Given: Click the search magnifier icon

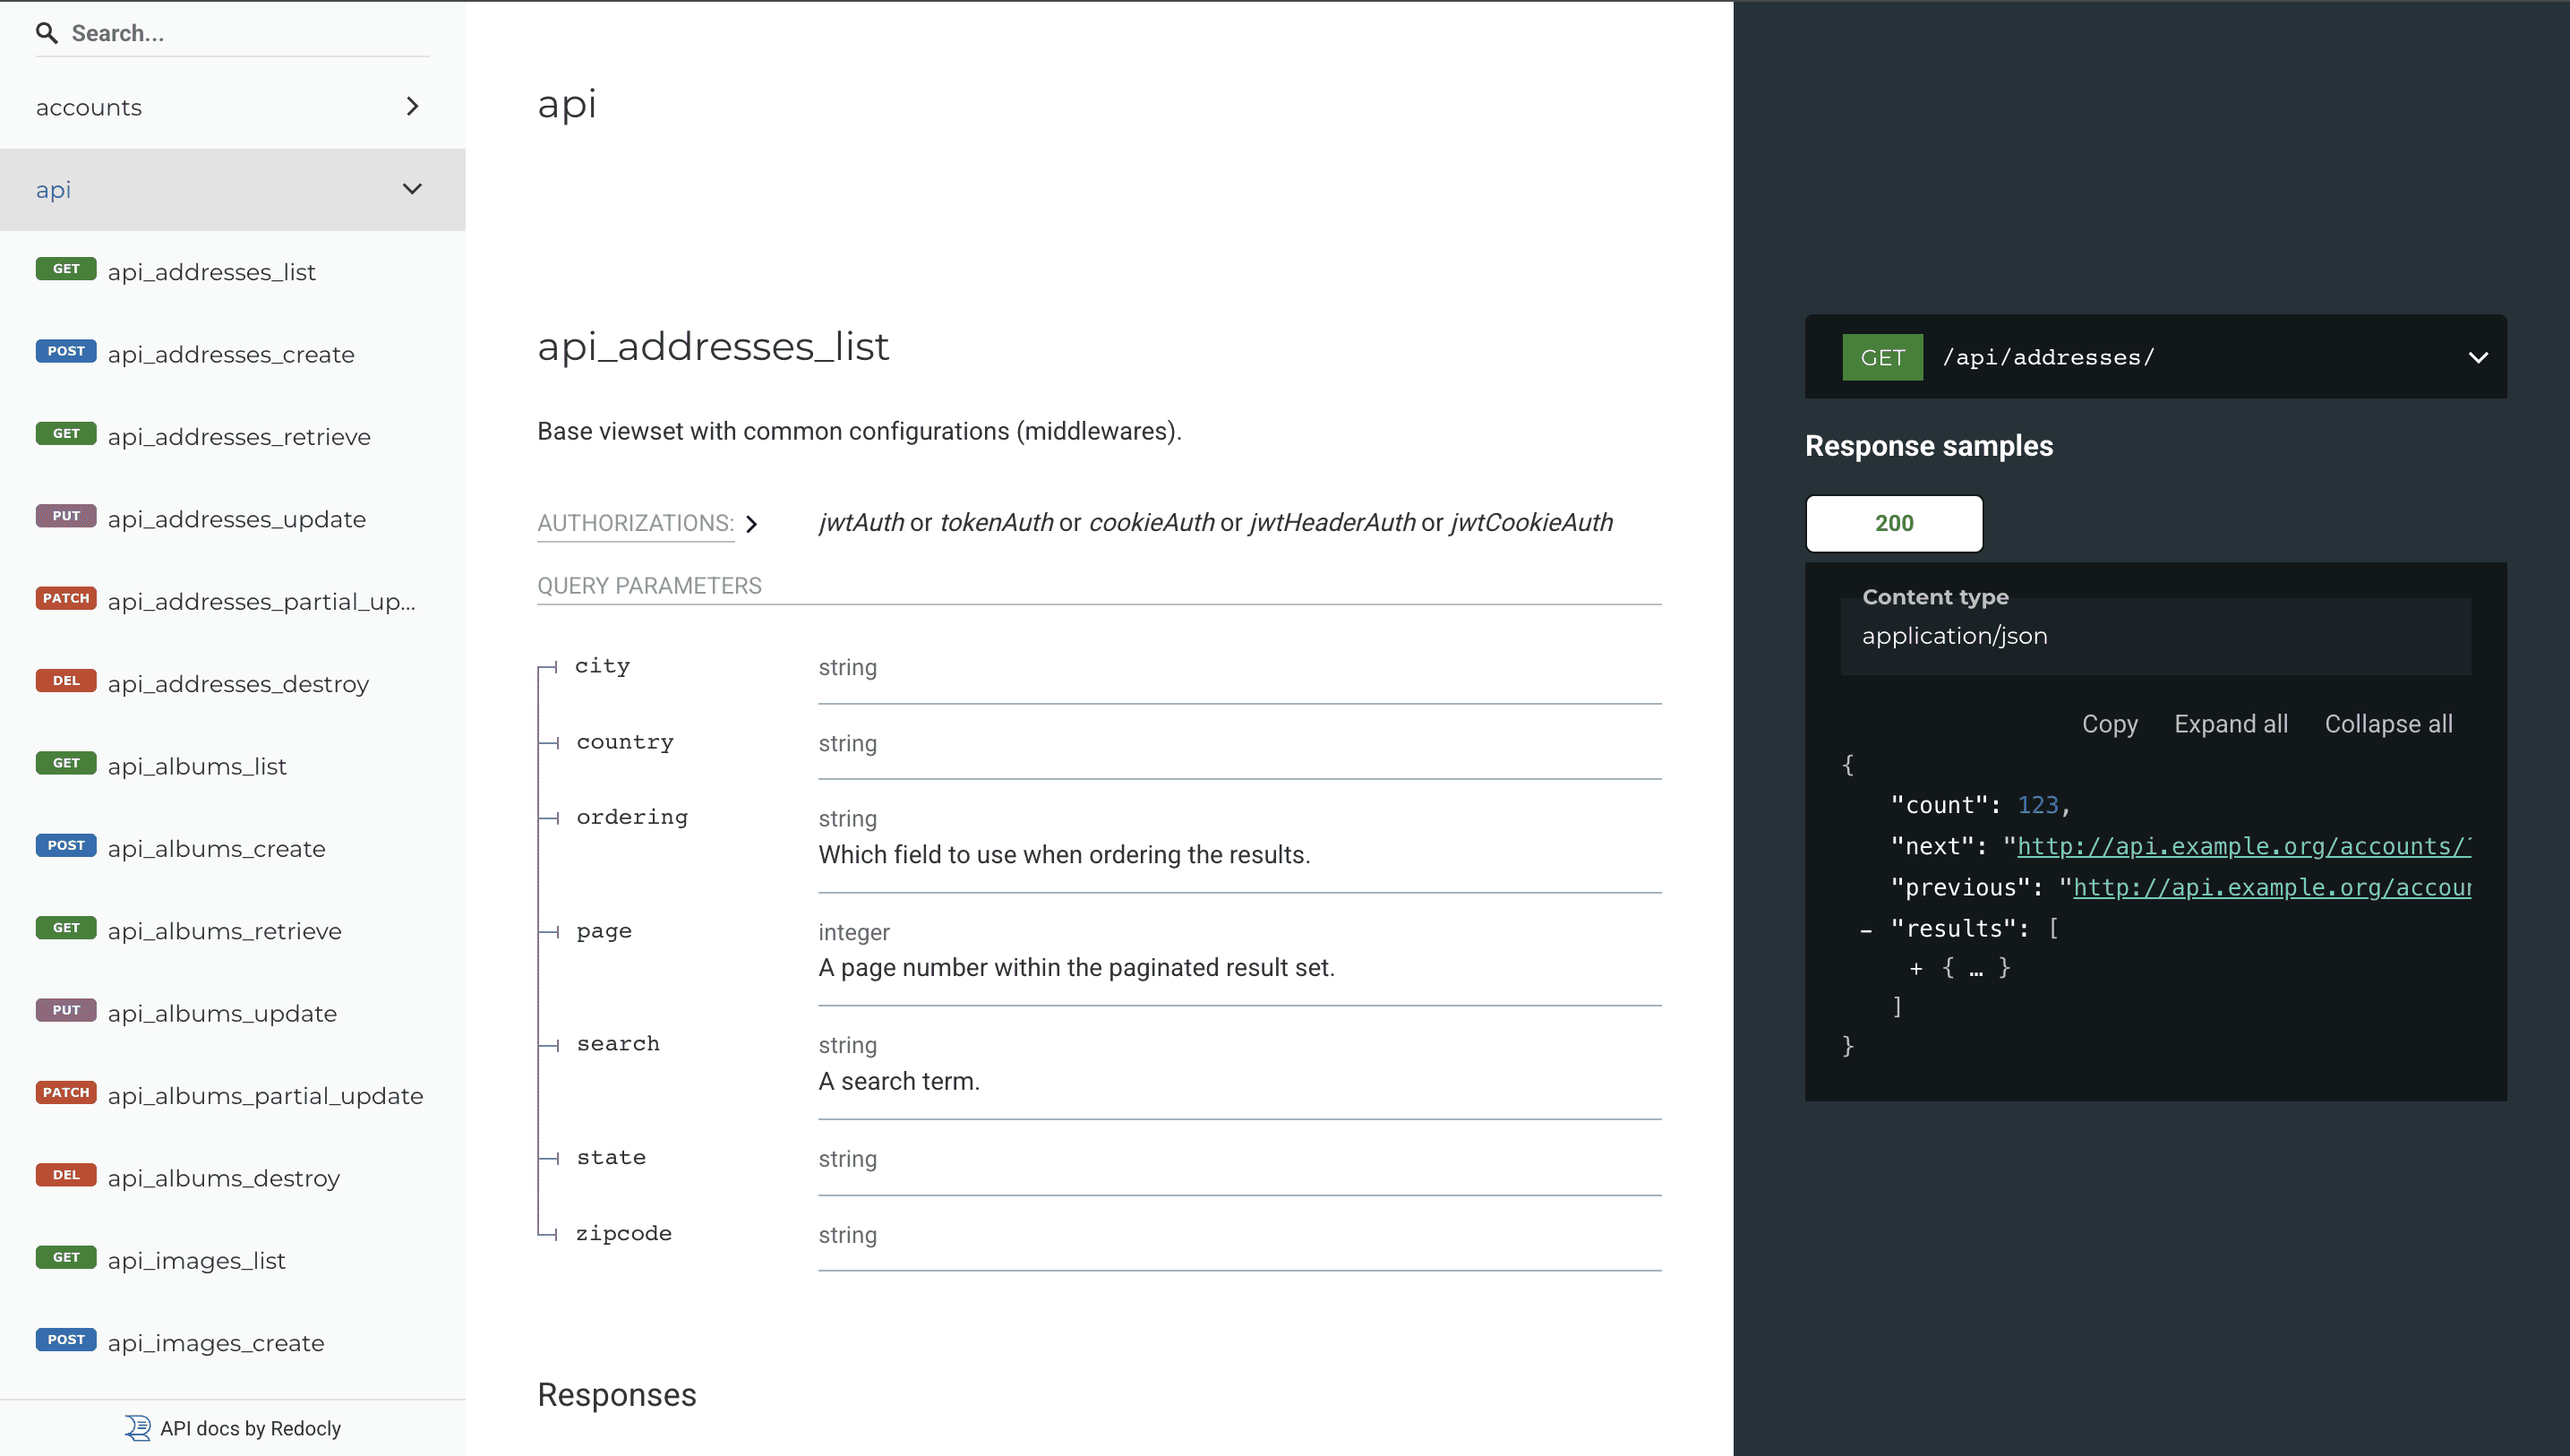Looking at the screenshot, I should coord(46,33).
